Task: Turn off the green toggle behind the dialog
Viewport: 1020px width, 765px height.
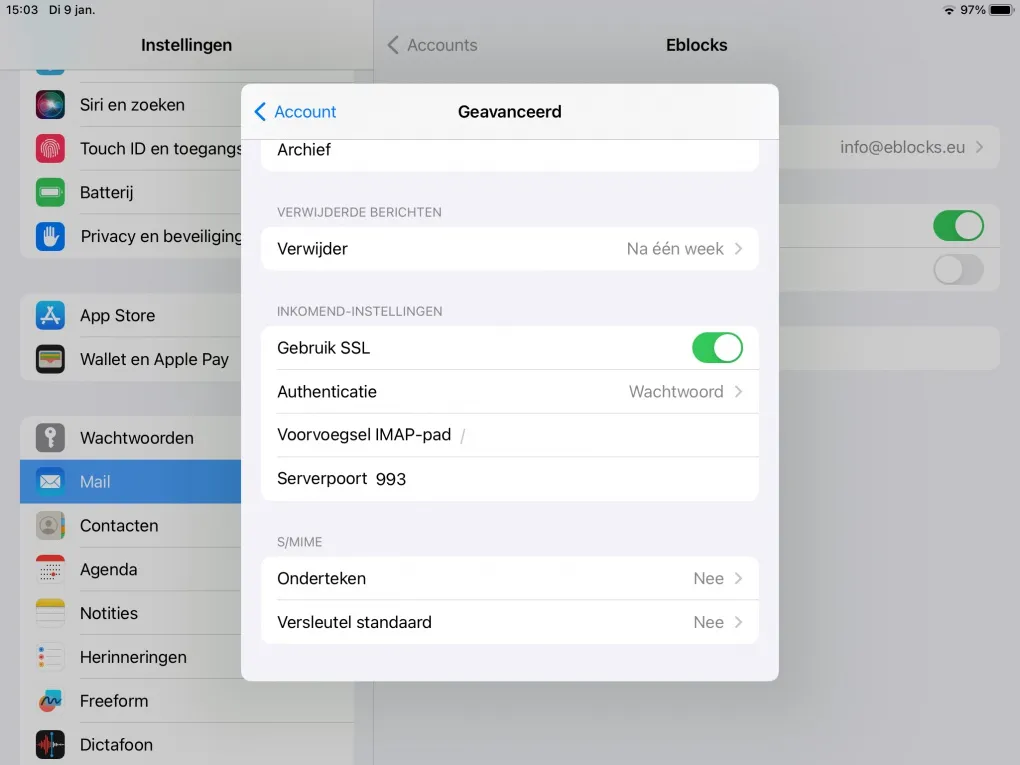Action: pos(958,226)
